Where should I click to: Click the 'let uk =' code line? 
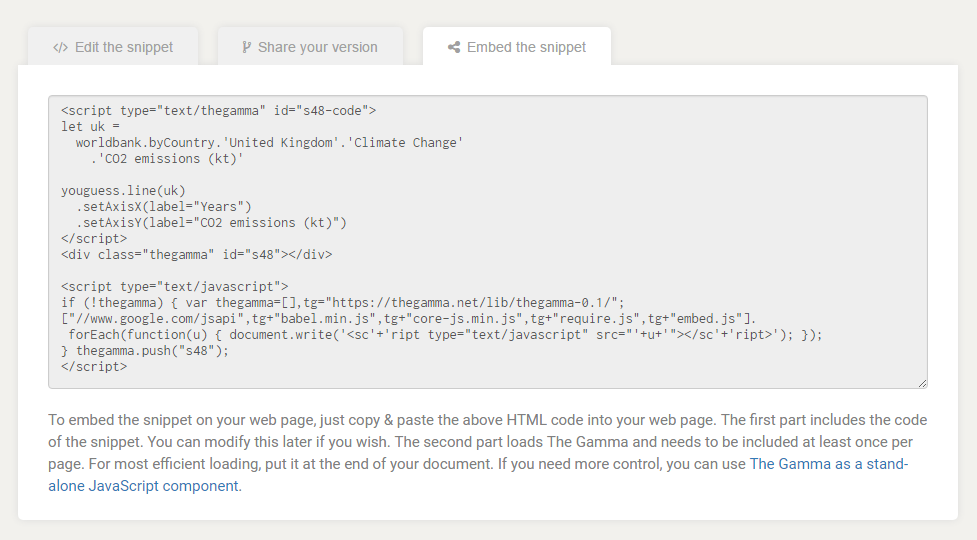click(90, 126)
